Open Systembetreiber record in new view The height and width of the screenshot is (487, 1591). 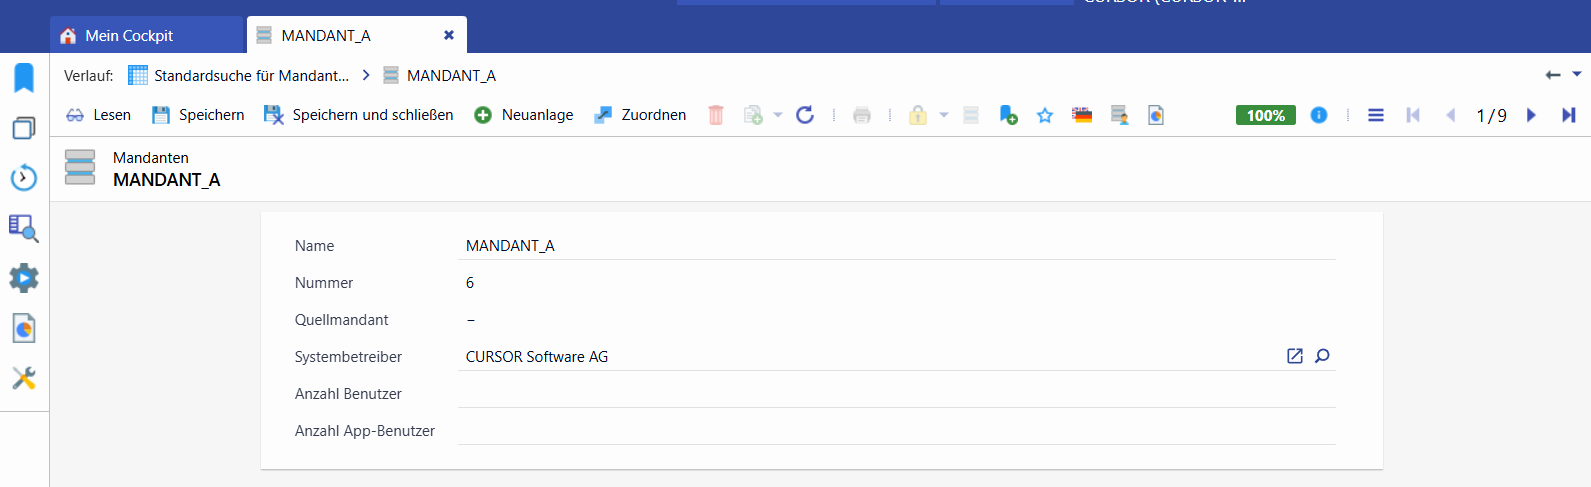point(1295,356)
